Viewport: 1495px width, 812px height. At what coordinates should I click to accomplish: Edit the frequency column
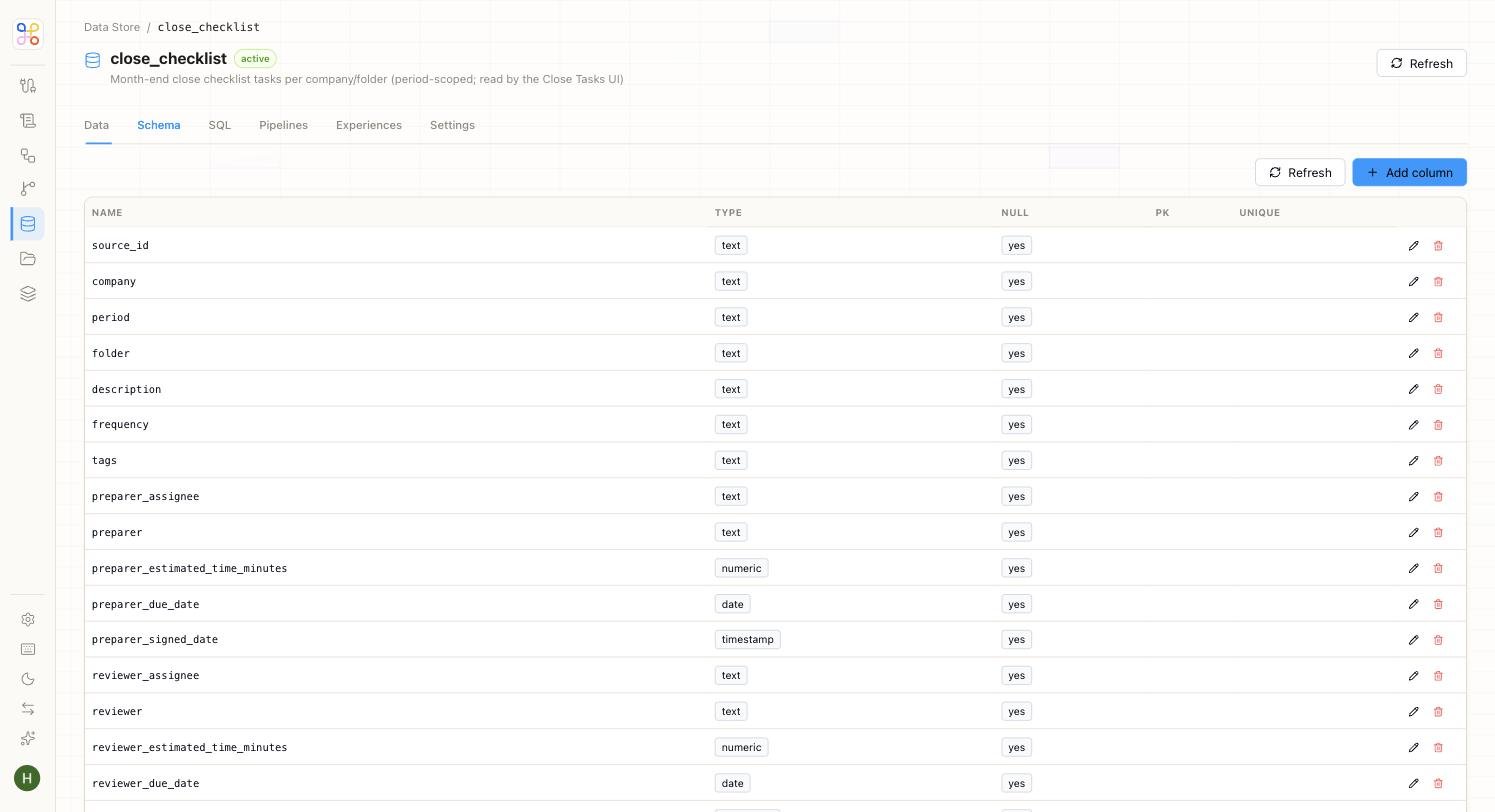click(x=1413, y=425)
